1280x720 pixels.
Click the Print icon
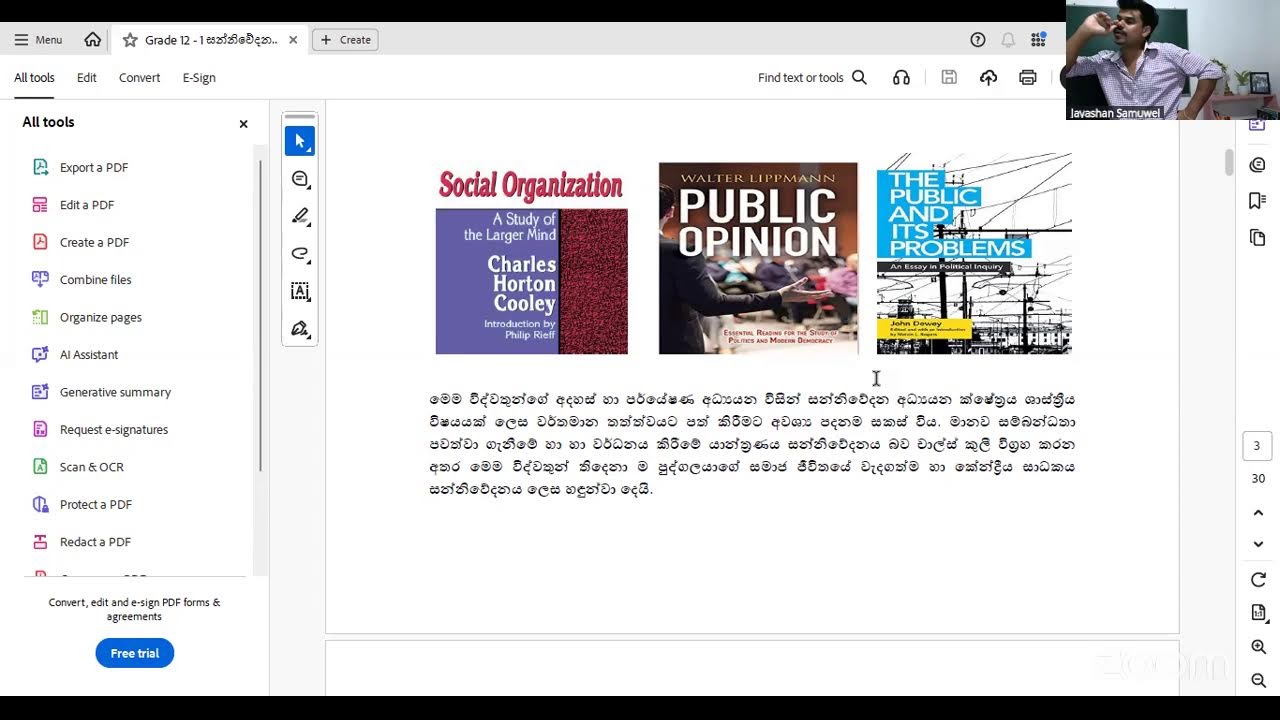(1027, 78)
